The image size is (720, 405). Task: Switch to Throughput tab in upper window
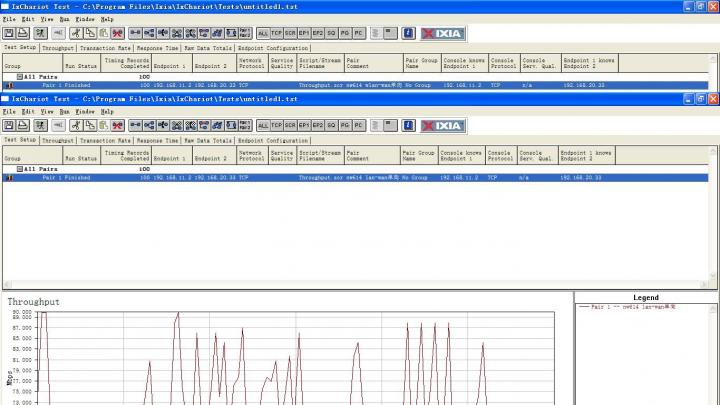pos(58,48)
